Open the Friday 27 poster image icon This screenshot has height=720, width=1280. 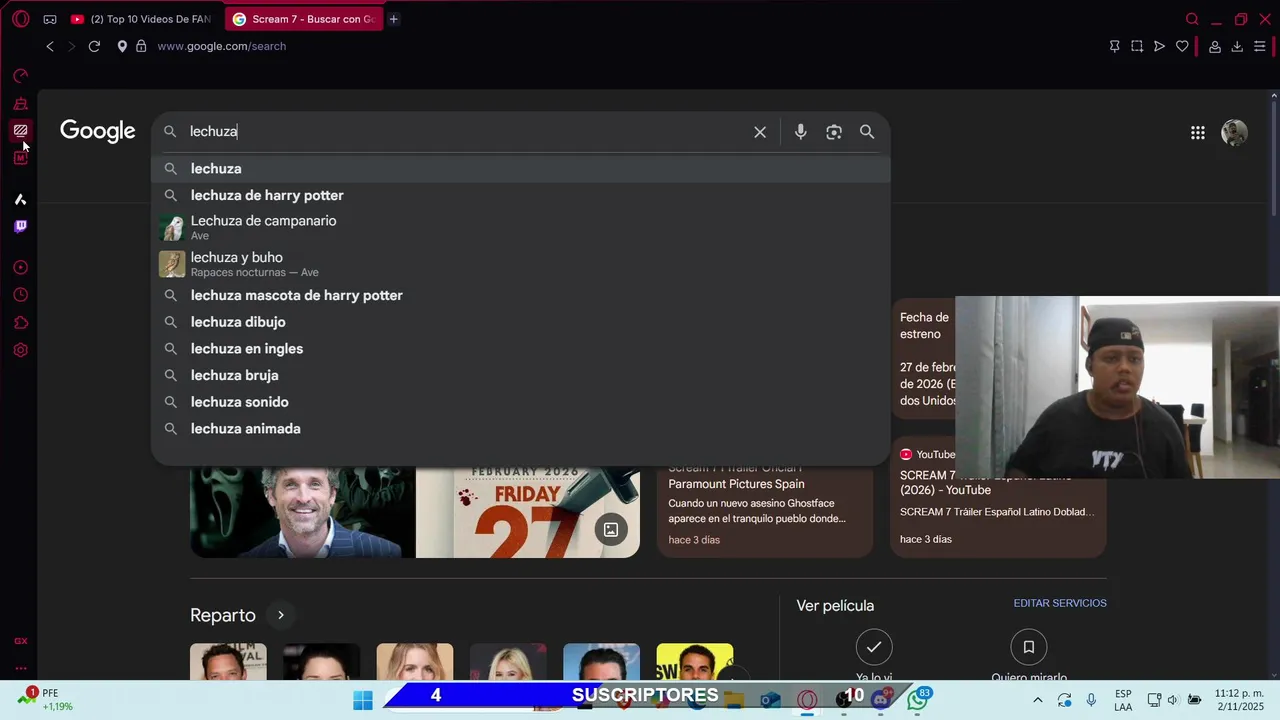610,530
